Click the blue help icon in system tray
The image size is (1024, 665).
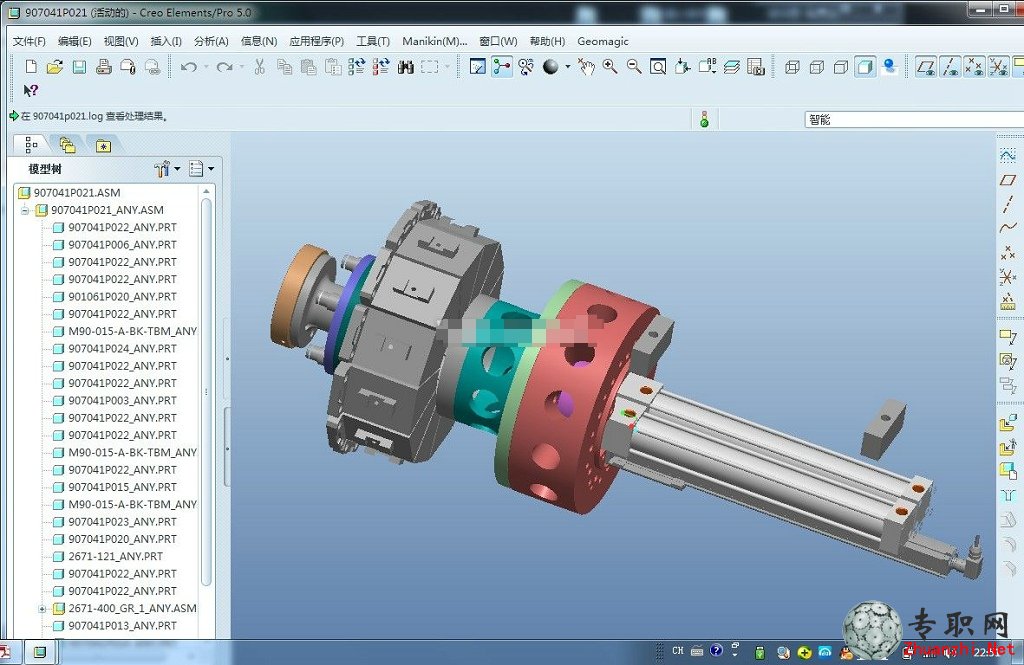(716, 650)
